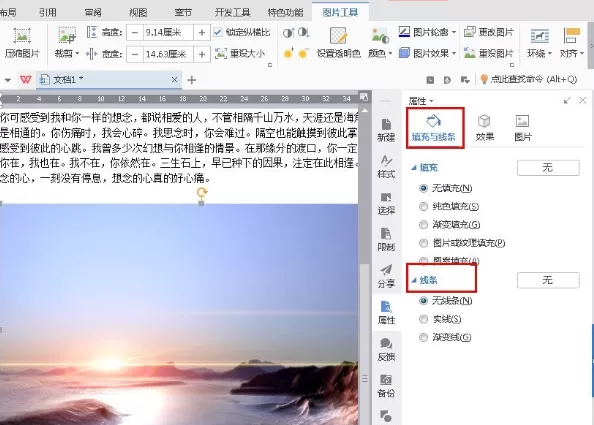Screen dimensions: 594x425
Task: Switch to the 开发工具 ribbon tab
Action: click(x=233, y=12)
